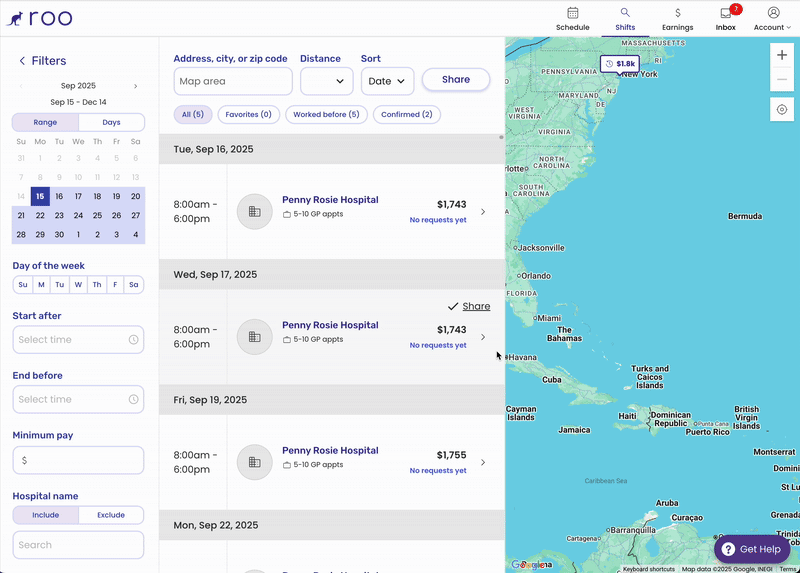Open the Distance dropdown

click(x=327, y=81)
